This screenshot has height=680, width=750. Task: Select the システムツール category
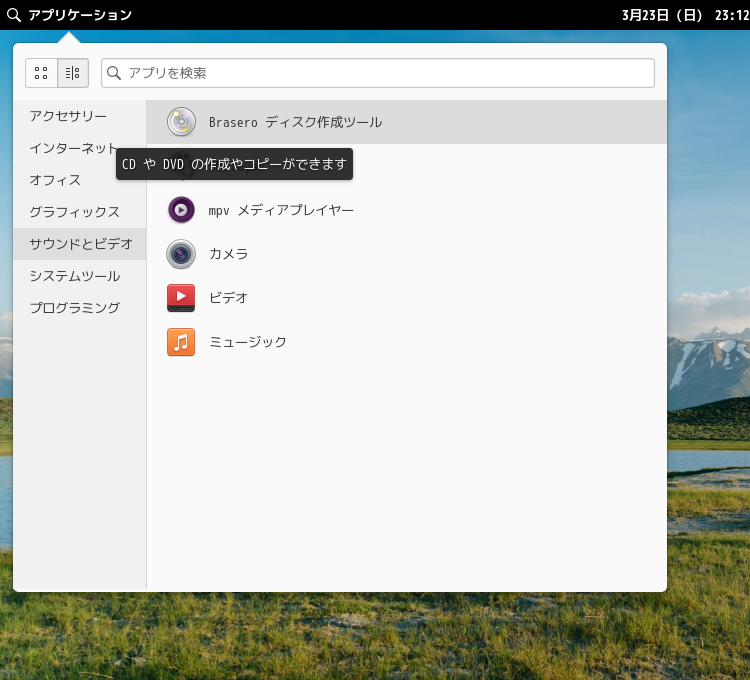[x=79, y=276]
